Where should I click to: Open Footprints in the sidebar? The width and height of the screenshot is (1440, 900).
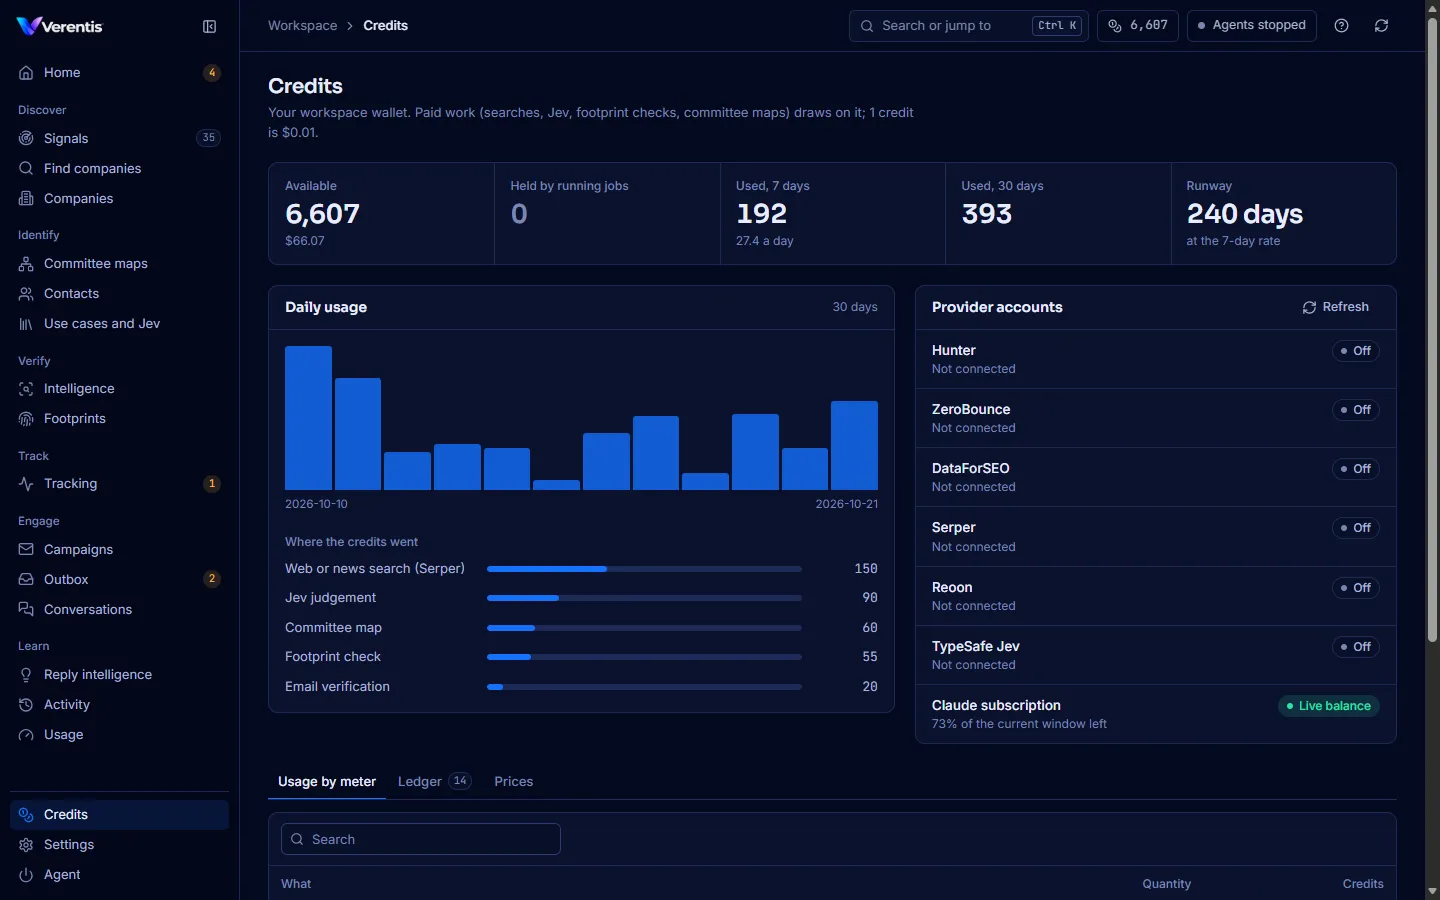pyautogui.click(x=119, y=418)
